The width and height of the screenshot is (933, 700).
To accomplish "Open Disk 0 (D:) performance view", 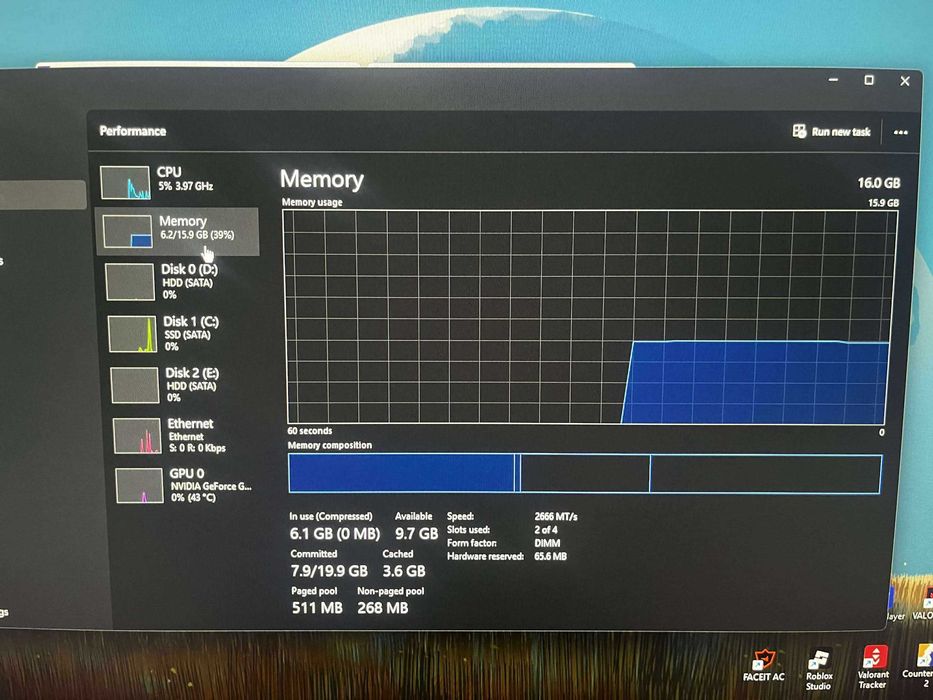I will pyautogui.click(x=180, y=282).
